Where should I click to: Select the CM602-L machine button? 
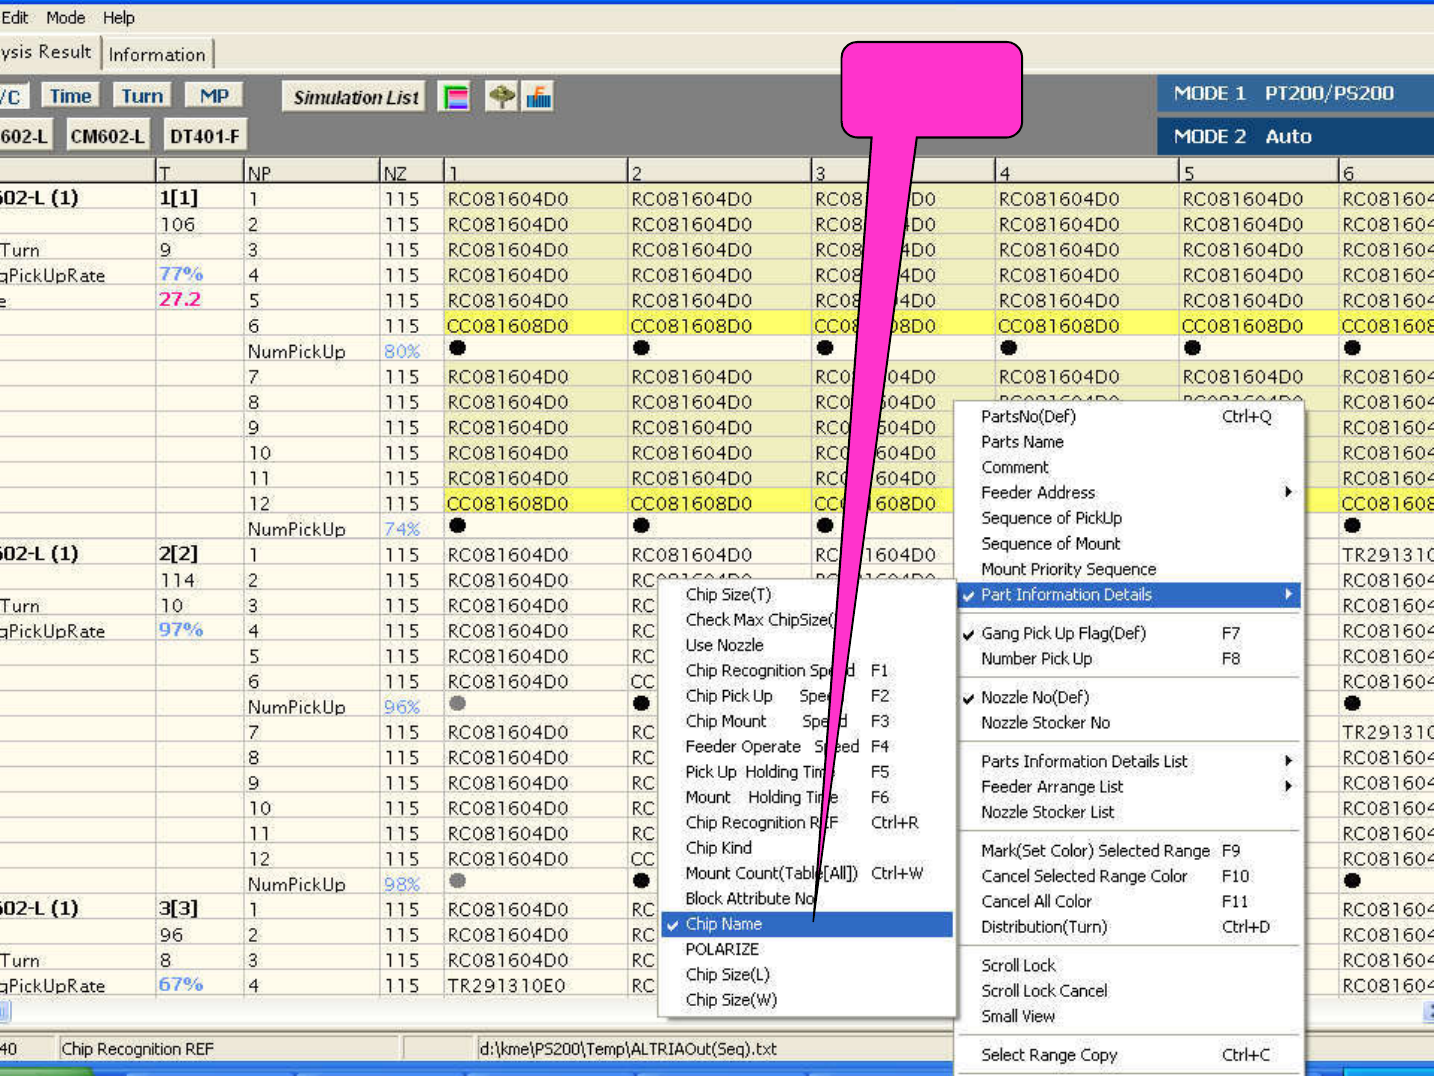(107, 136)
